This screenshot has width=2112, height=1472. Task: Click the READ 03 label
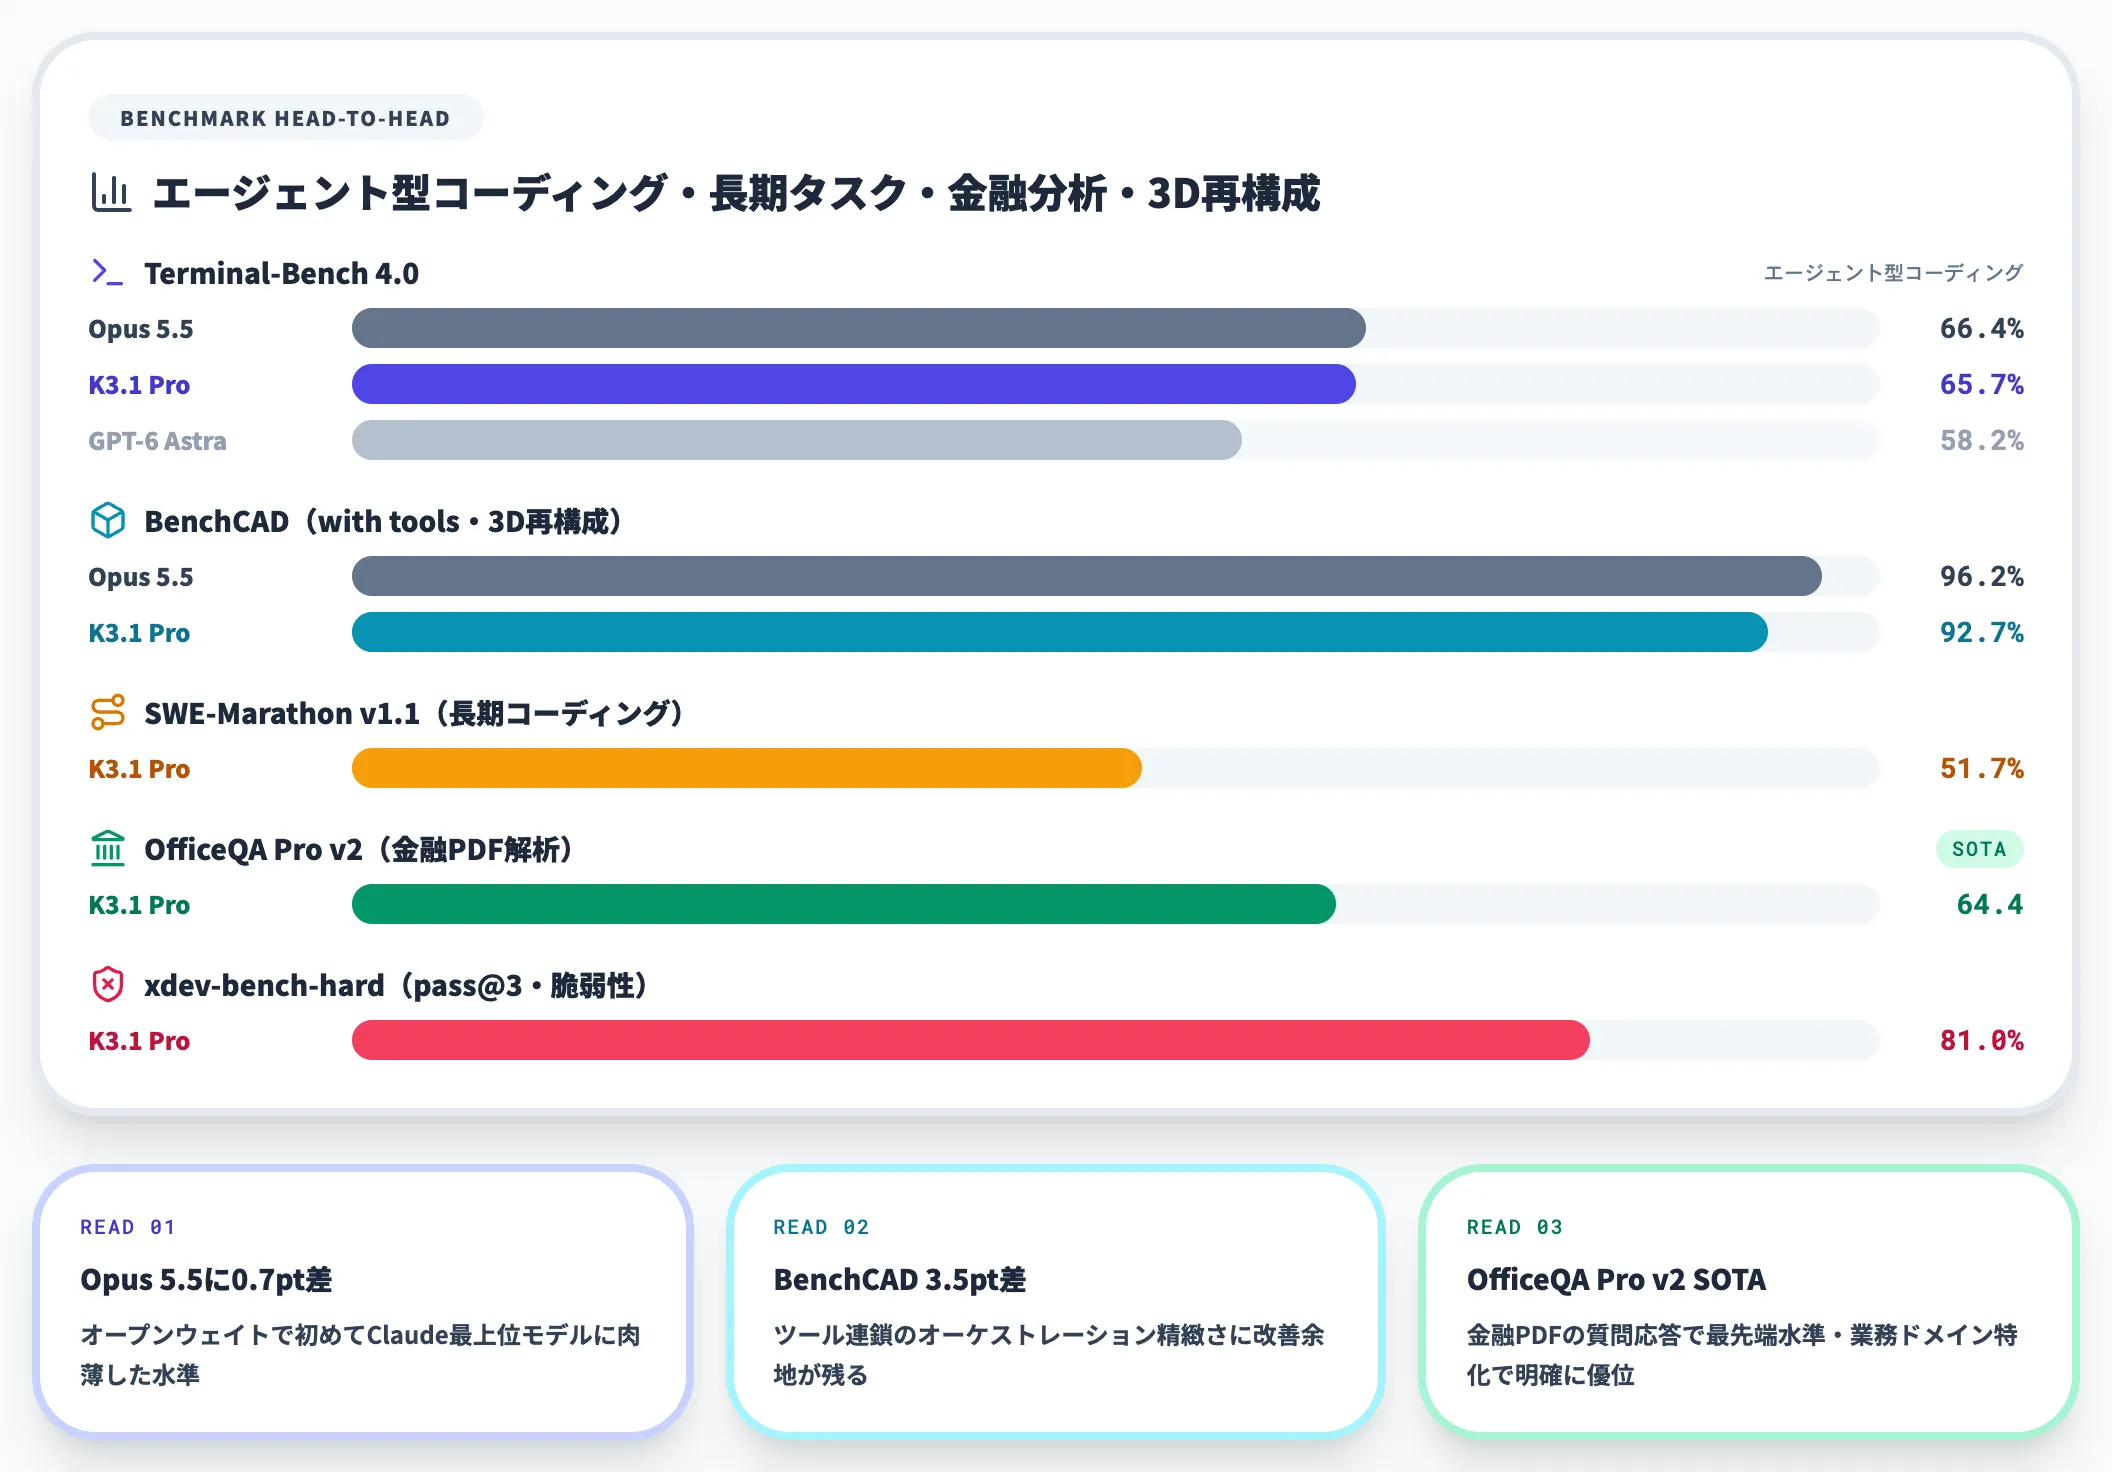(x=1514, y=1227)
